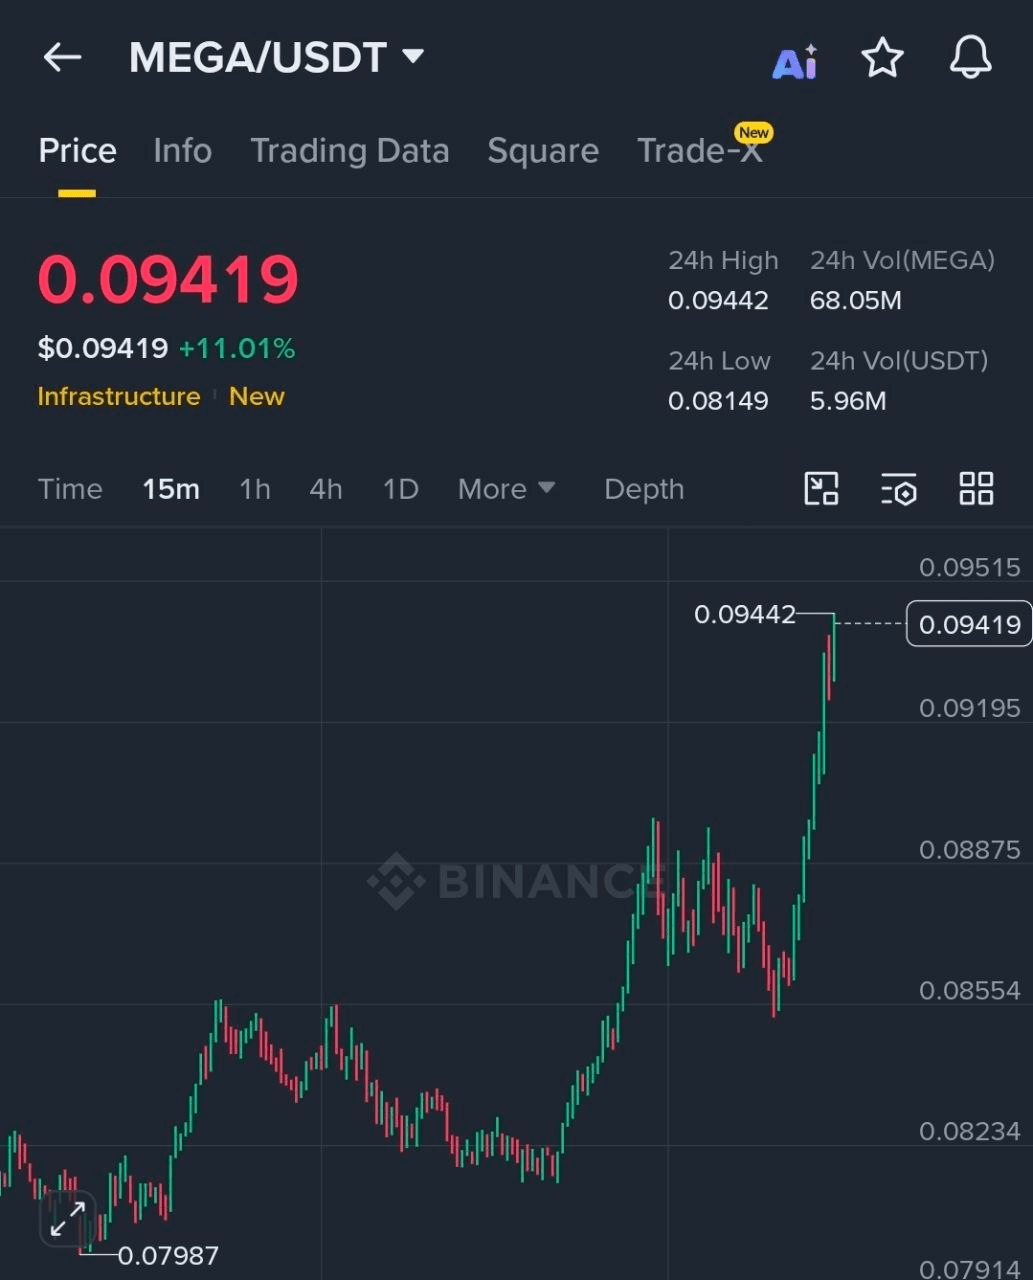This screenshot has width=1033, height=1280.
Task: Tap the 24h Vol(USDT) value 5.96M
Action: tap(848, 401)
